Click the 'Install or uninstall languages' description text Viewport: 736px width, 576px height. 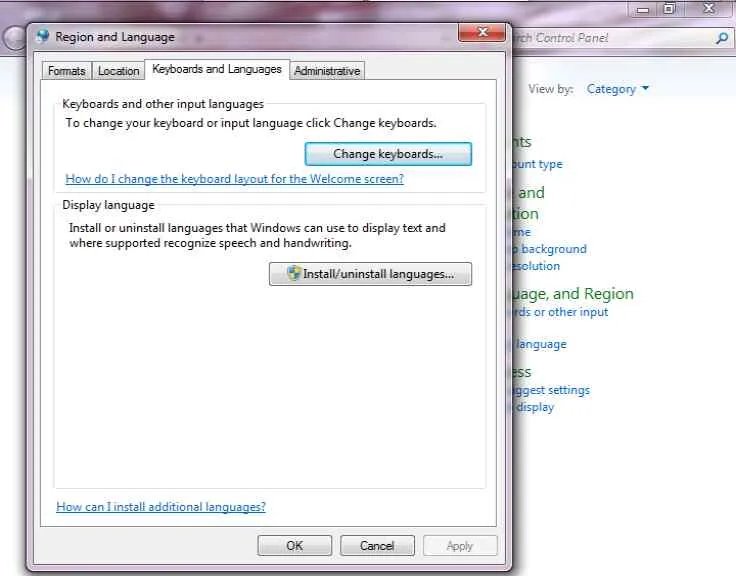(257, 236)
